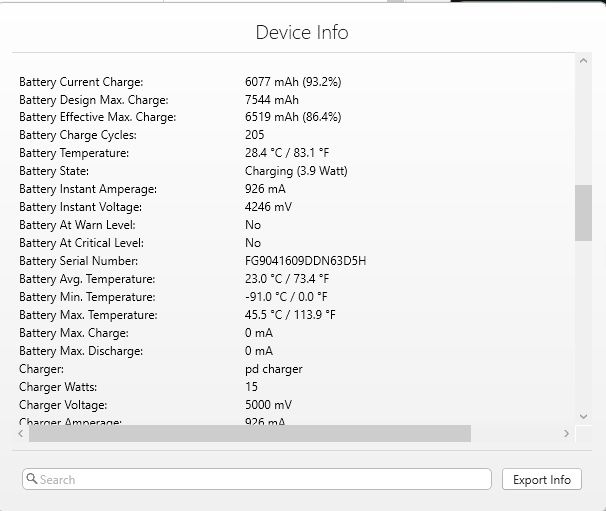Select value 4246 mV
The height and width of the screenshot is (511, 606).
268,207
